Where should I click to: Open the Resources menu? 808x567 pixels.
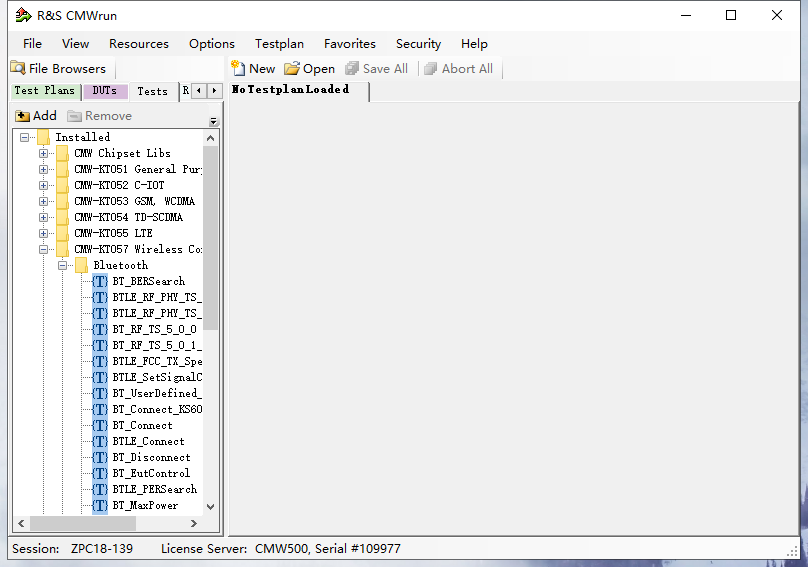(x=139, y=44)
